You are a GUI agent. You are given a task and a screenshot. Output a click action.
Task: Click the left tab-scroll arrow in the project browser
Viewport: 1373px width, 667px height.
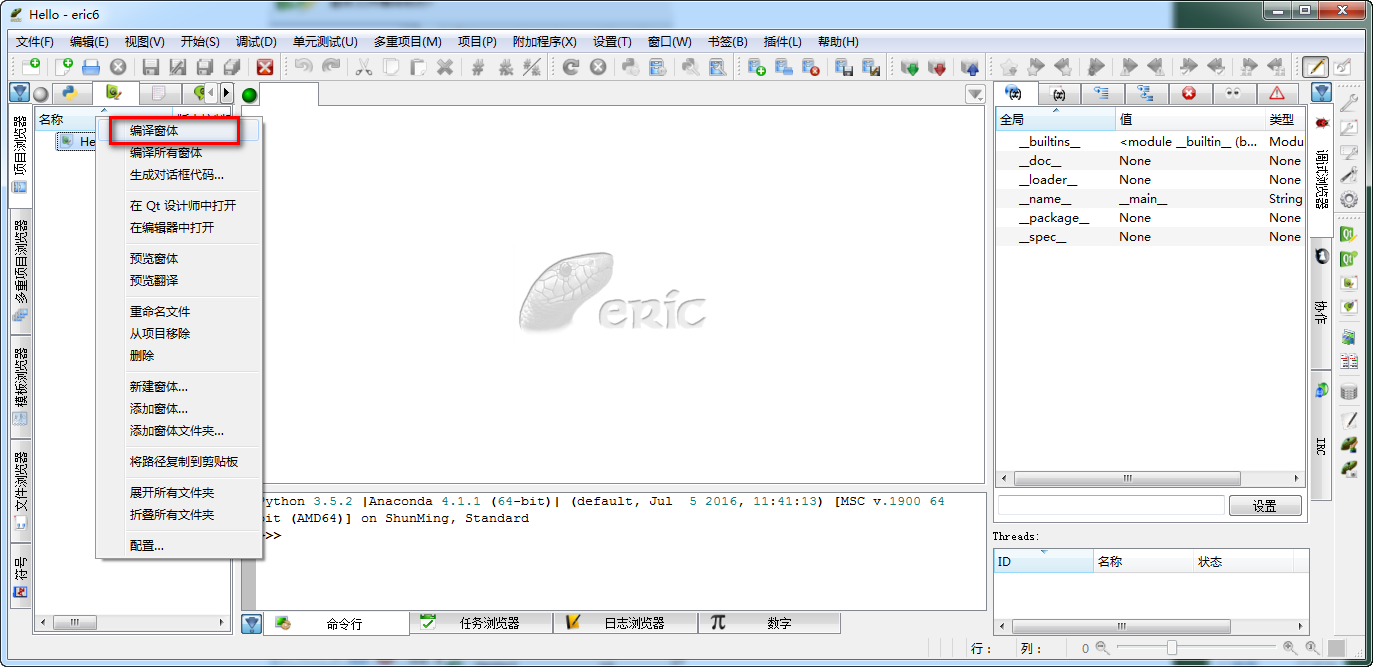pos(211,93)
